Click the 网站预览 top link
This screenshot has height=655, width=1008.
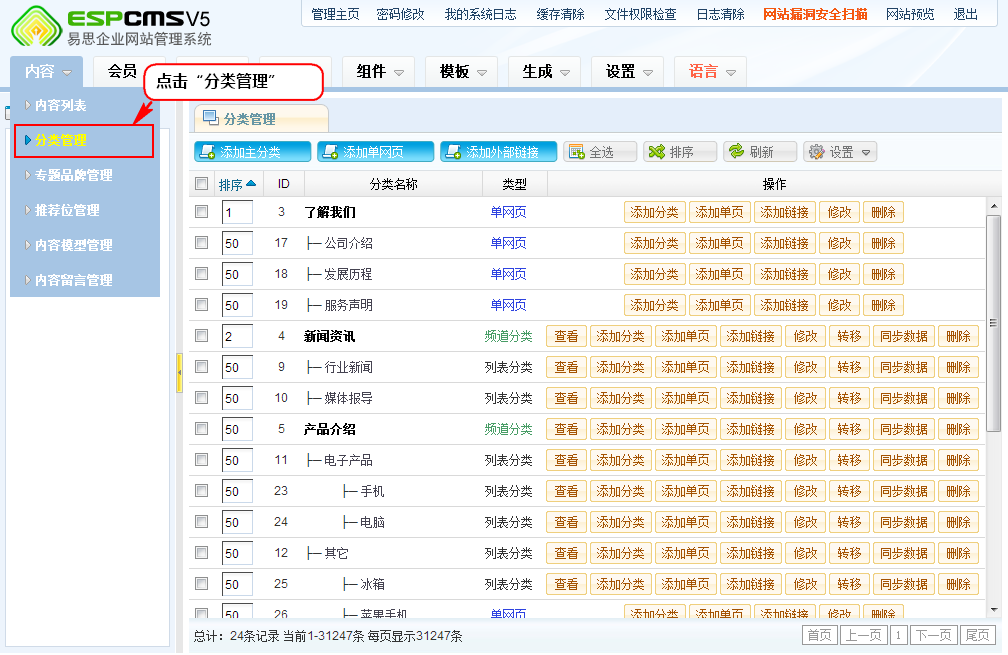pyautogui.click(x=910, y=14)
